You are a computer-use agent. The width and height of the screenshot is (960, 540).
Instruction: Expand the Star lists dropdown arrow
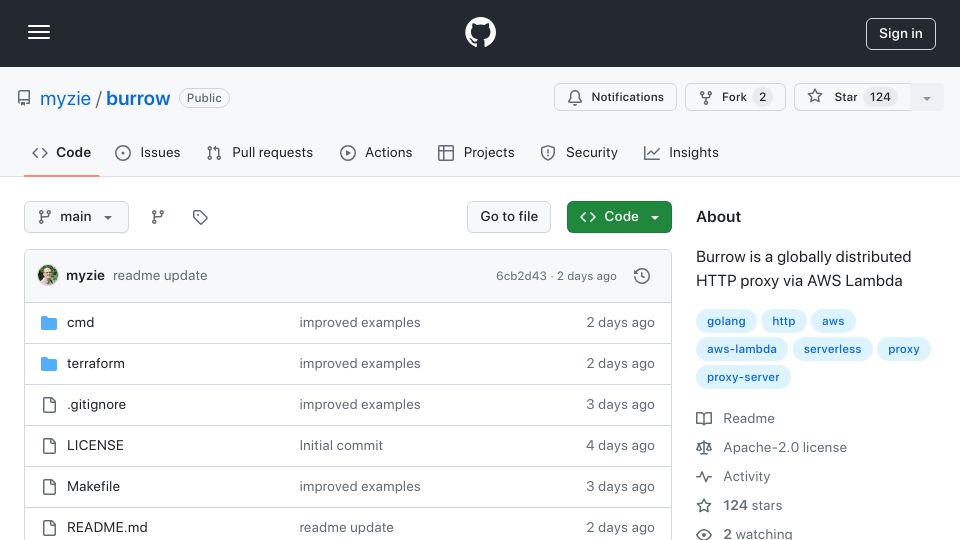tap(926, 97)
